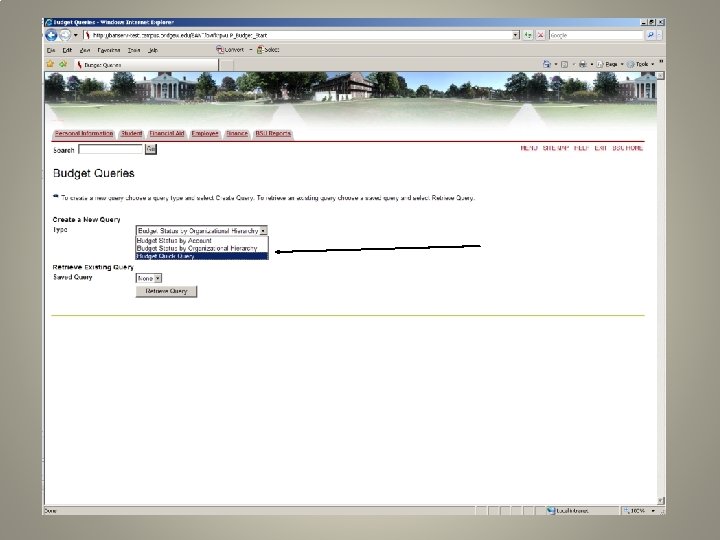
Task: Open the Tools menu in menu bar
Action: pyautogui.click(x=134, y=50)
